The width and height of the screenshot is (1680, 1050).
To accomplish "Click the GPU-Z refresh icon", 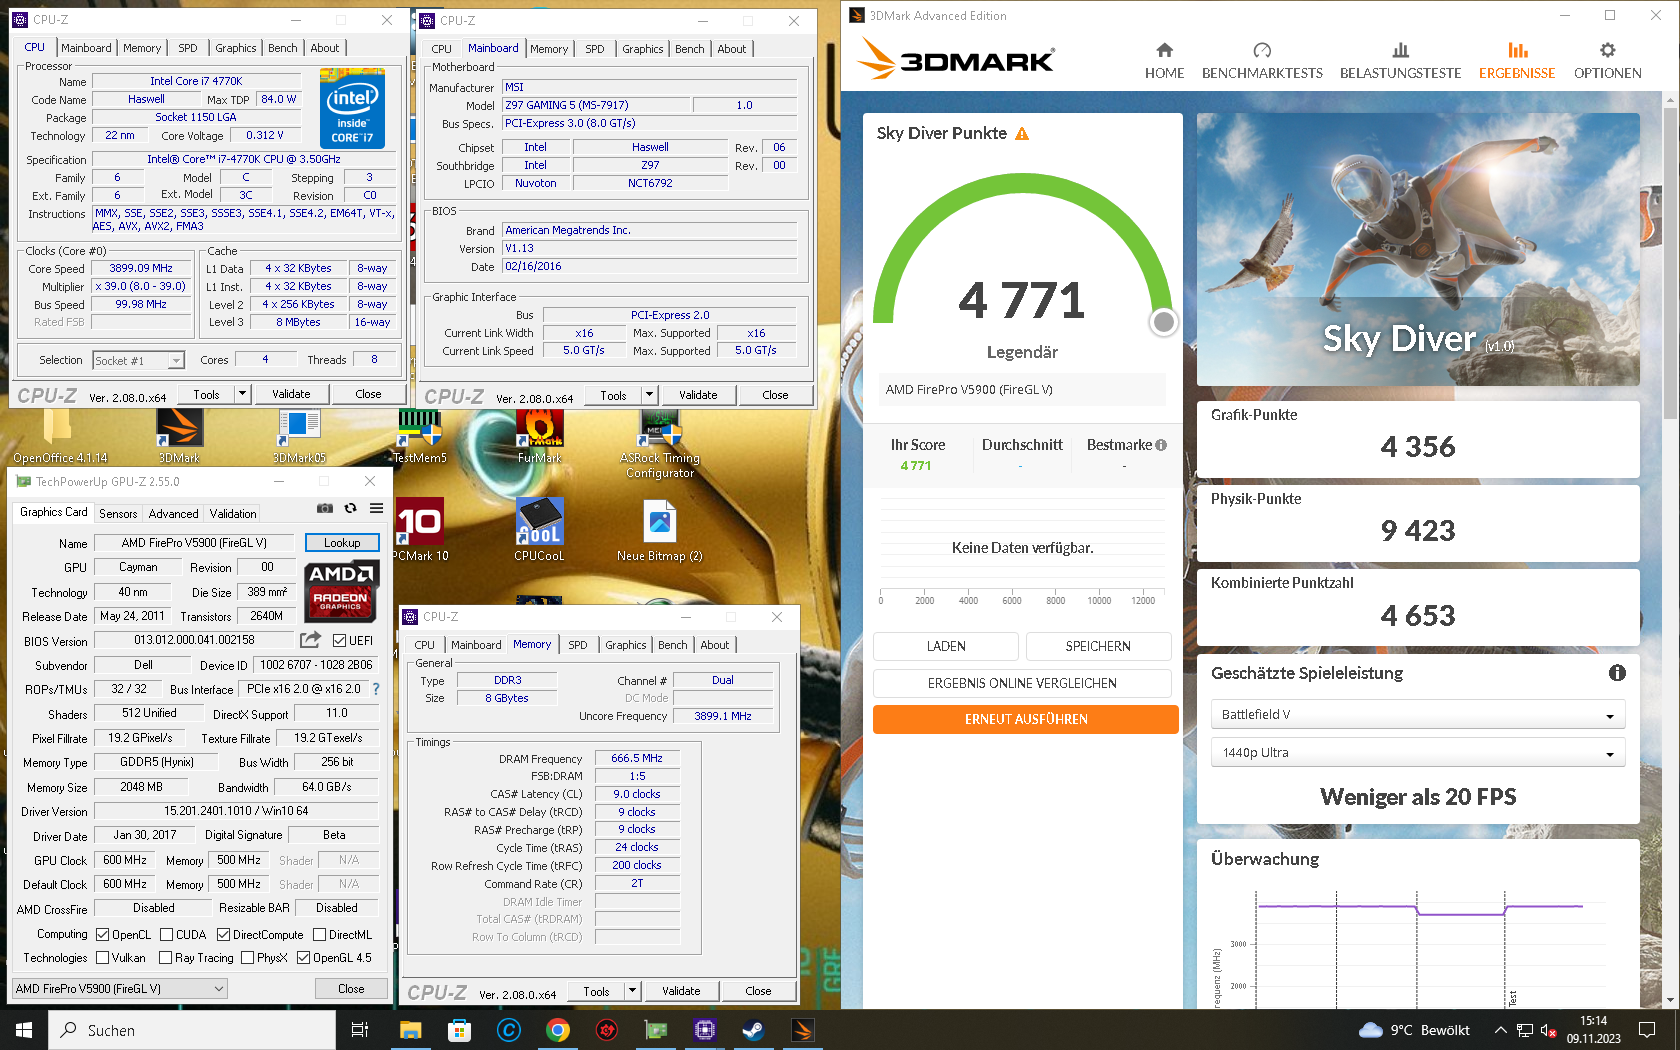I will [351, 508].
